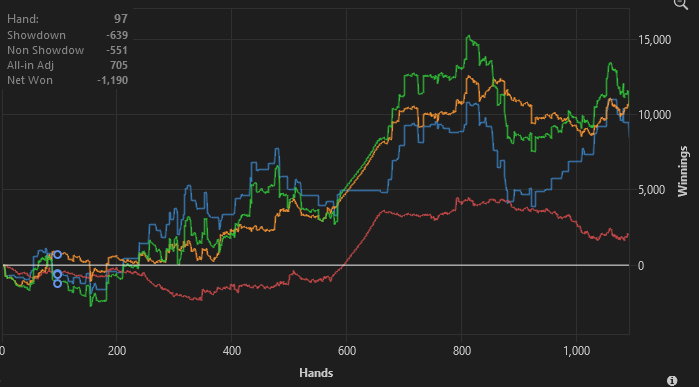
Task: Click the Showdown value -639
Action: pos(117,35)
